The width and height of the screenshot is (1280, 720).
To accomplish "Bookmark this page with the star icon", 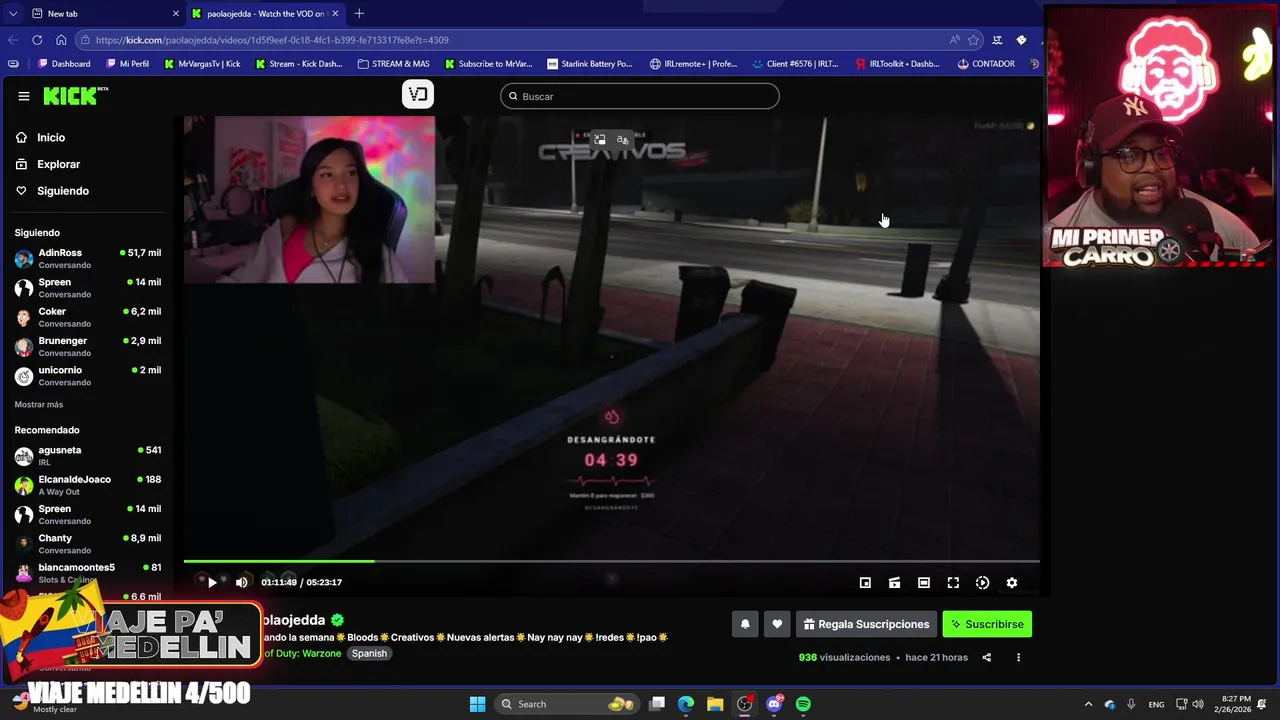I will [x=973, y=40].
